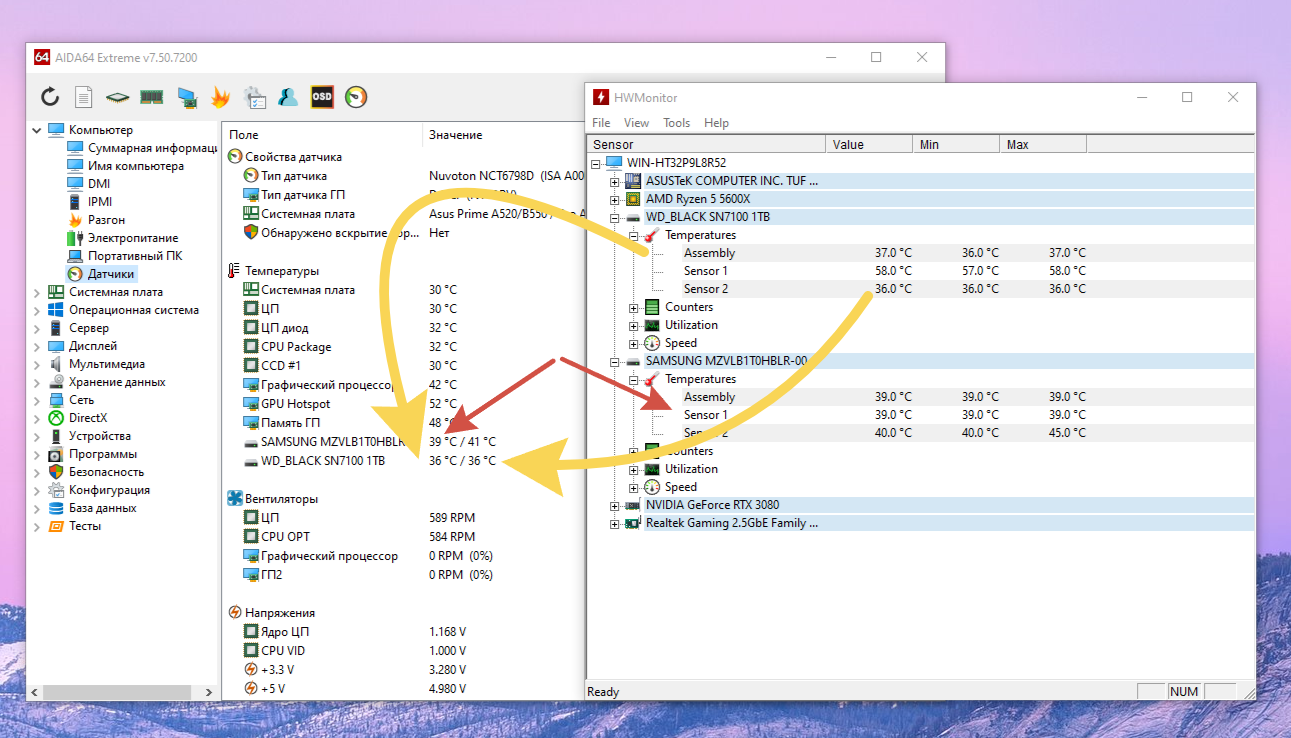
Task: Click the Операционная система Windows logo icon
Action: (56, 310)
